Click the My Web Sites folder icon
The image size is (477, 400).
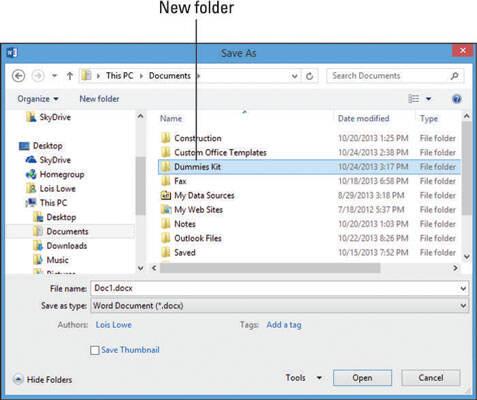[x=166, y=210]
